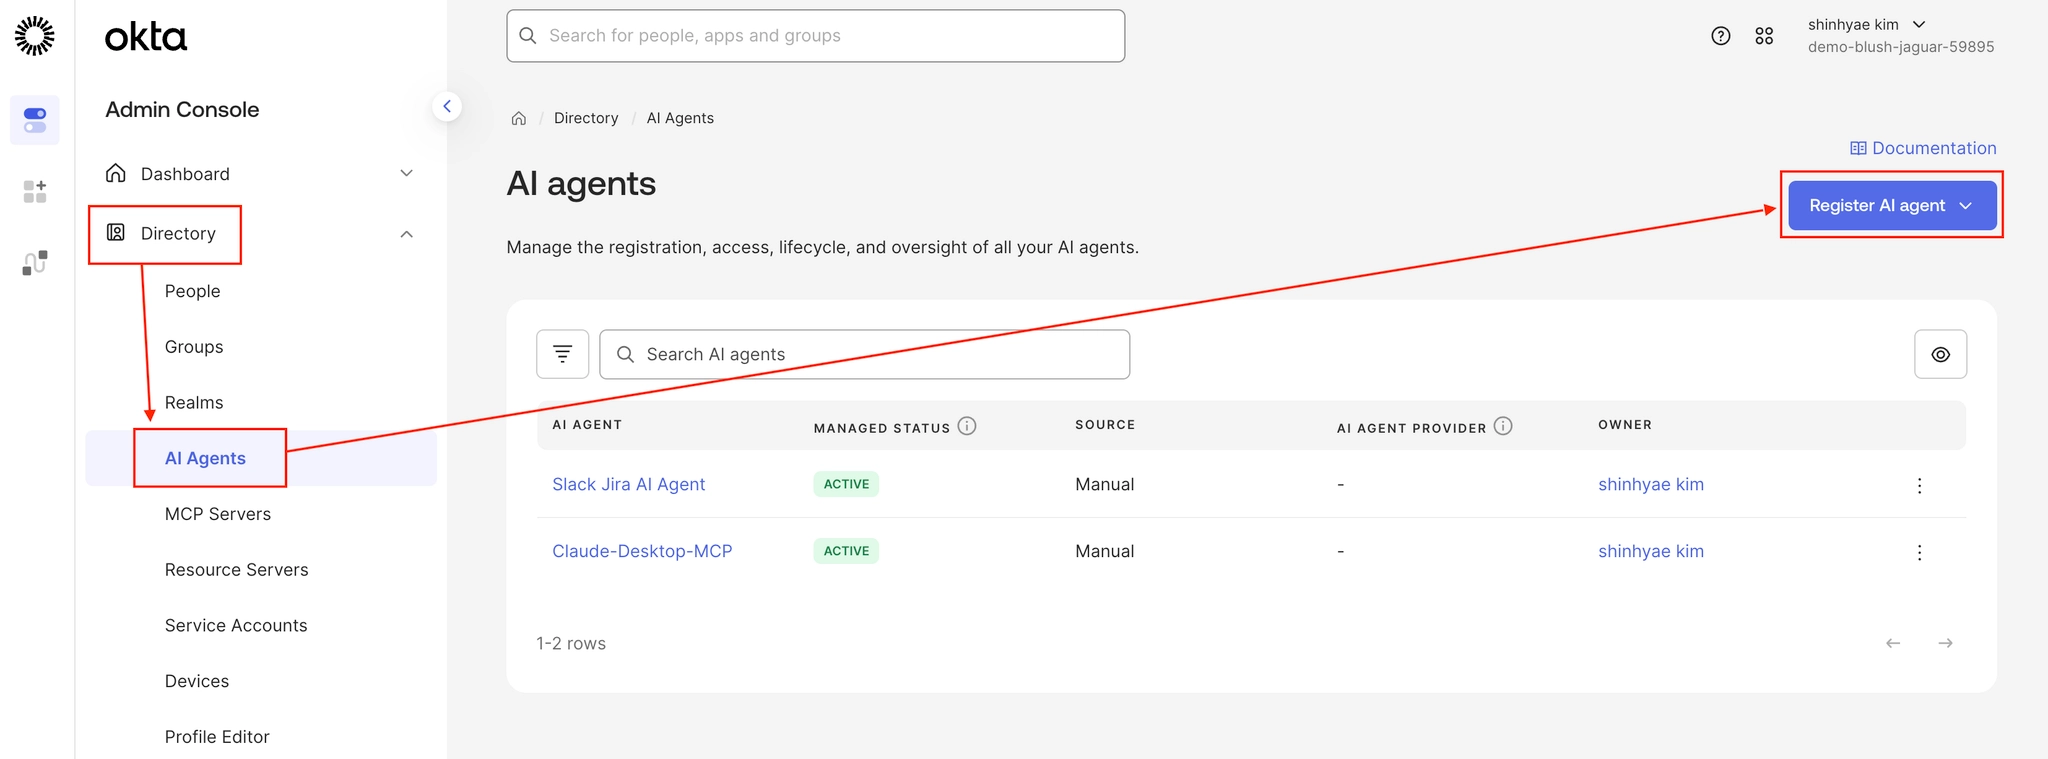This screenshot has height=759, width=2048.
Task: Open the help question-mark icon
Action: click(1721, 36)
